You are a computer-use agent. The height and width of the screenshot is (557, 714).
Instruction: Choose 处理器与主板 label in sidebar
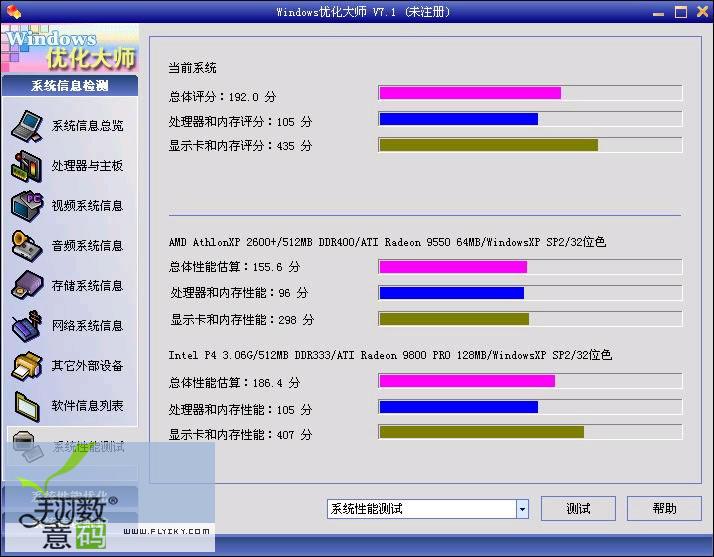coord(87,166)
